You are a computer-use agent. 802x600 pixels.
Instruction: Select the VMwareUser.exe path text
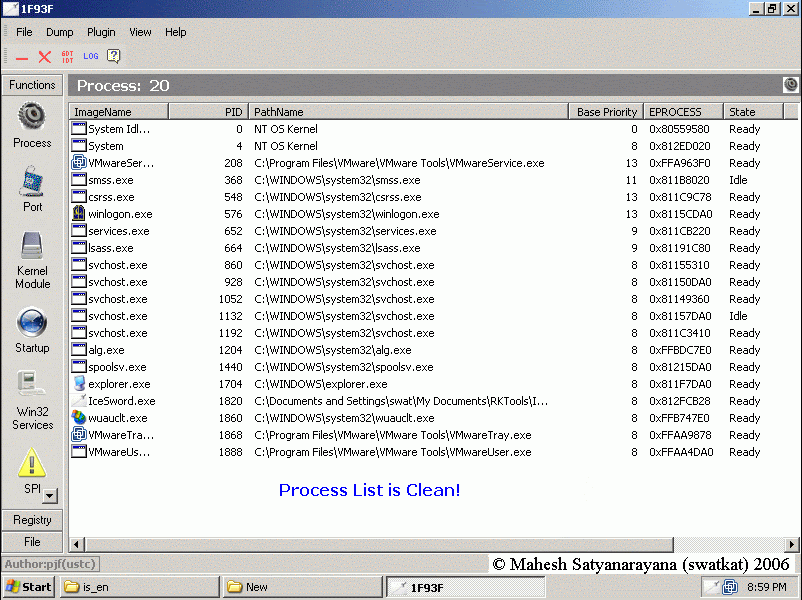(392, 452)
